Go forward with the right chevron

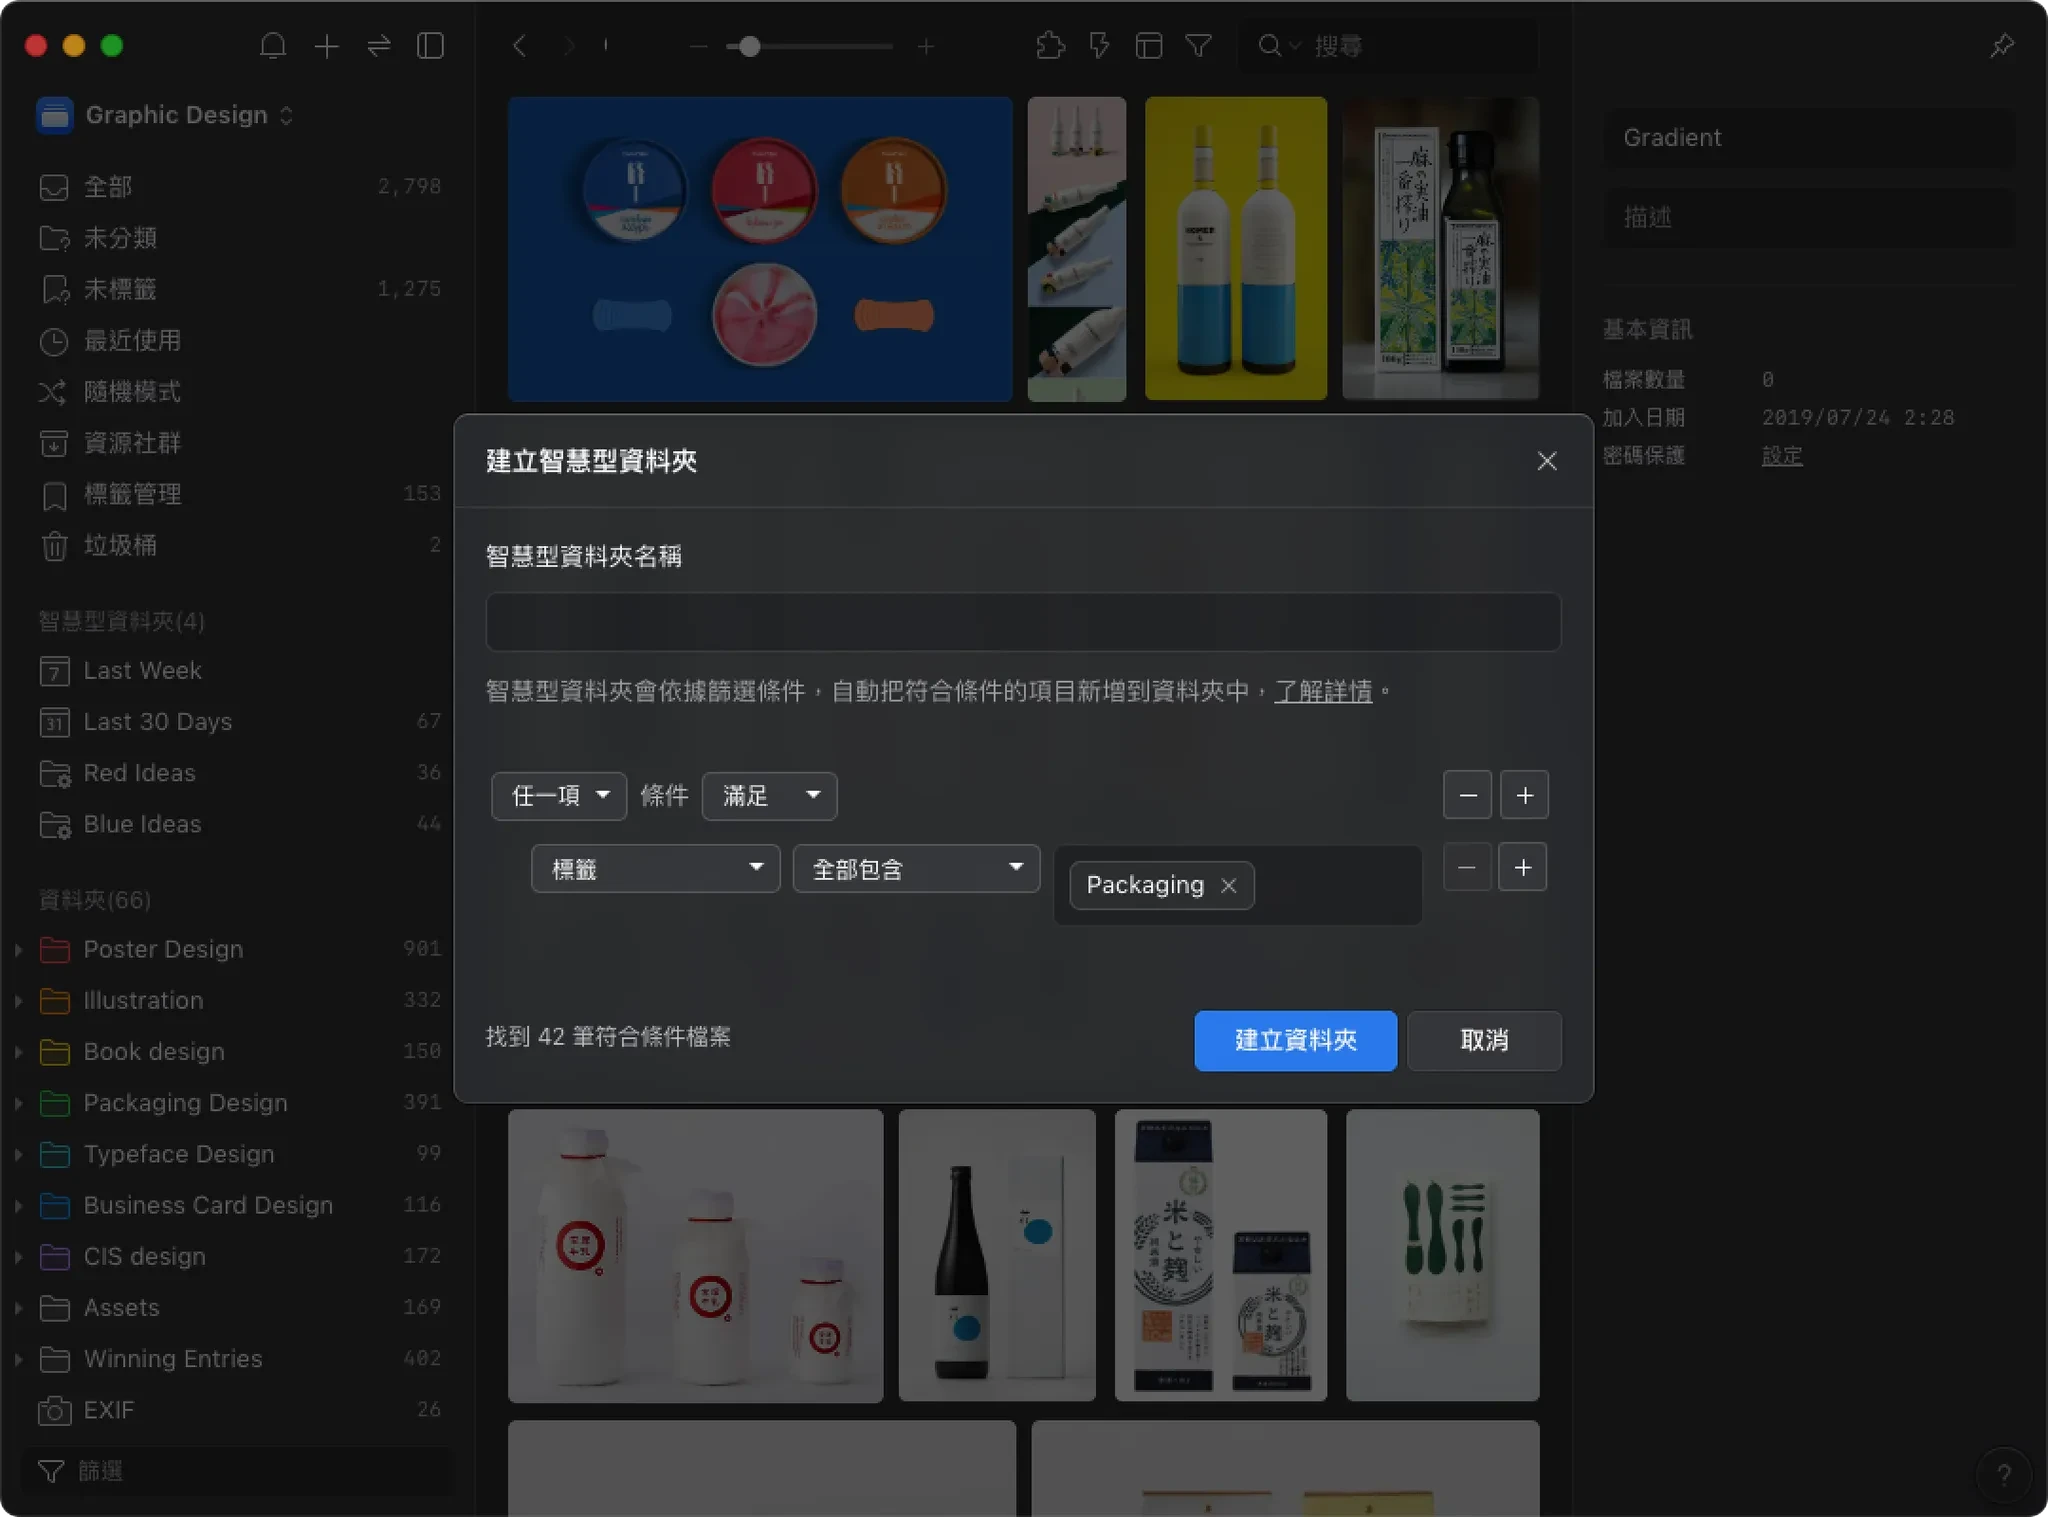569,46
